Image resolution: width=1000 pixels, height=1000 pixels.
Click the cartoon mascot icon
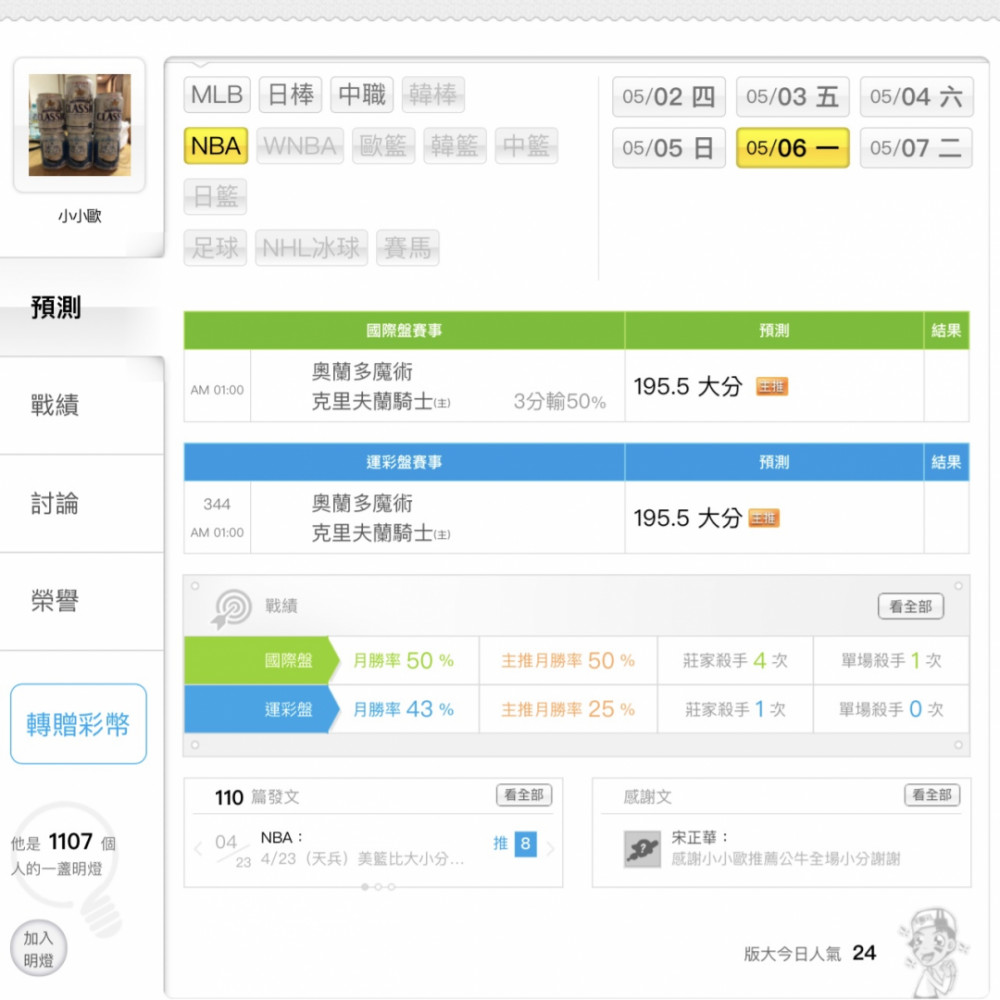(934, 952)
